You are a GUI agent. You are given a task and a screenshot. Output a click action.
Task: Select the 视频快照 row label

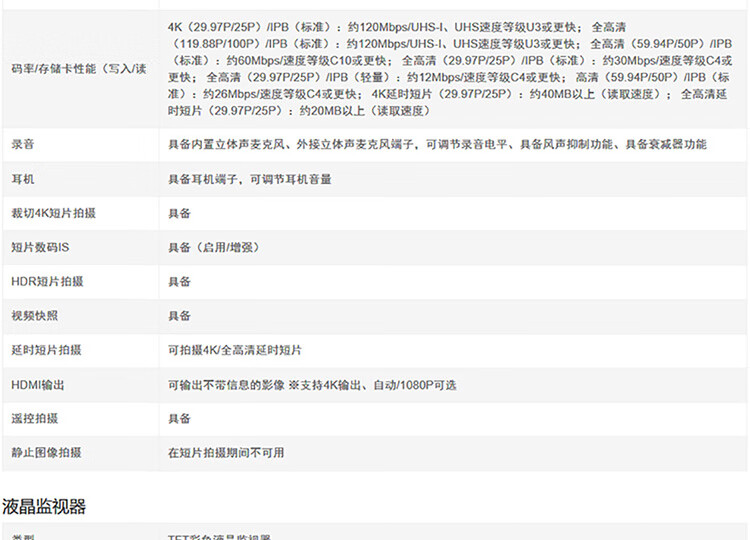coord(35,316)
